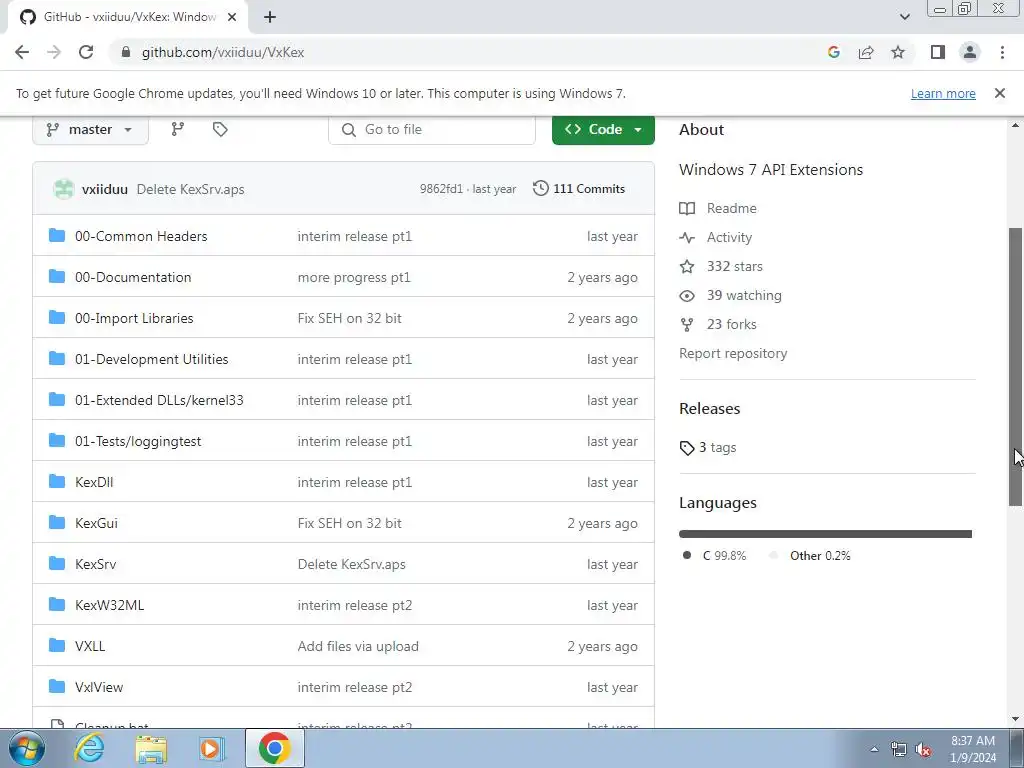Open the Windows Start button
The image size is (1024, 768).
pyautogui.click(x=25, y=748)
